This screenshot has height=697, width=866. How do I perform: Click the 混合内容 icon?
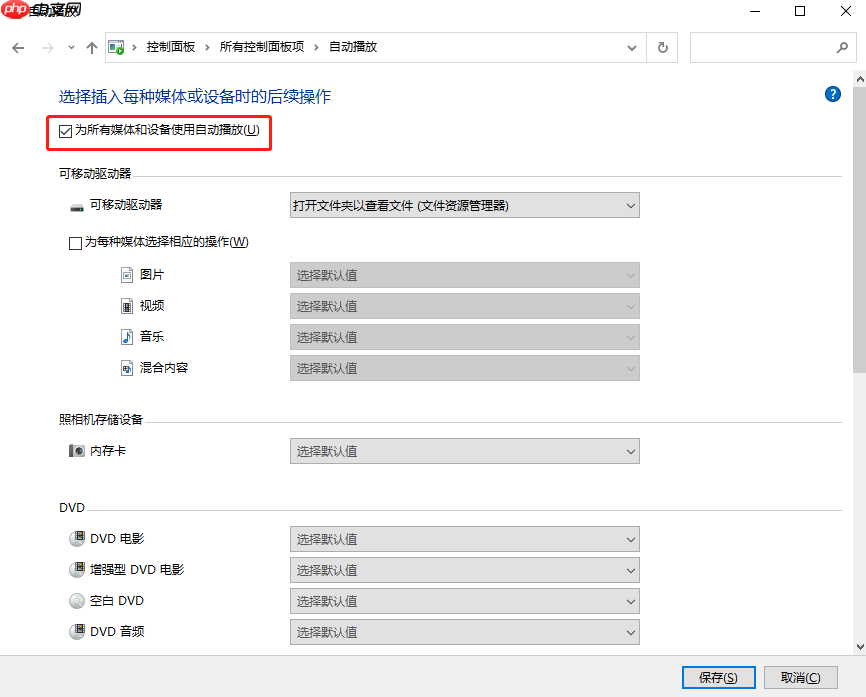126,367
